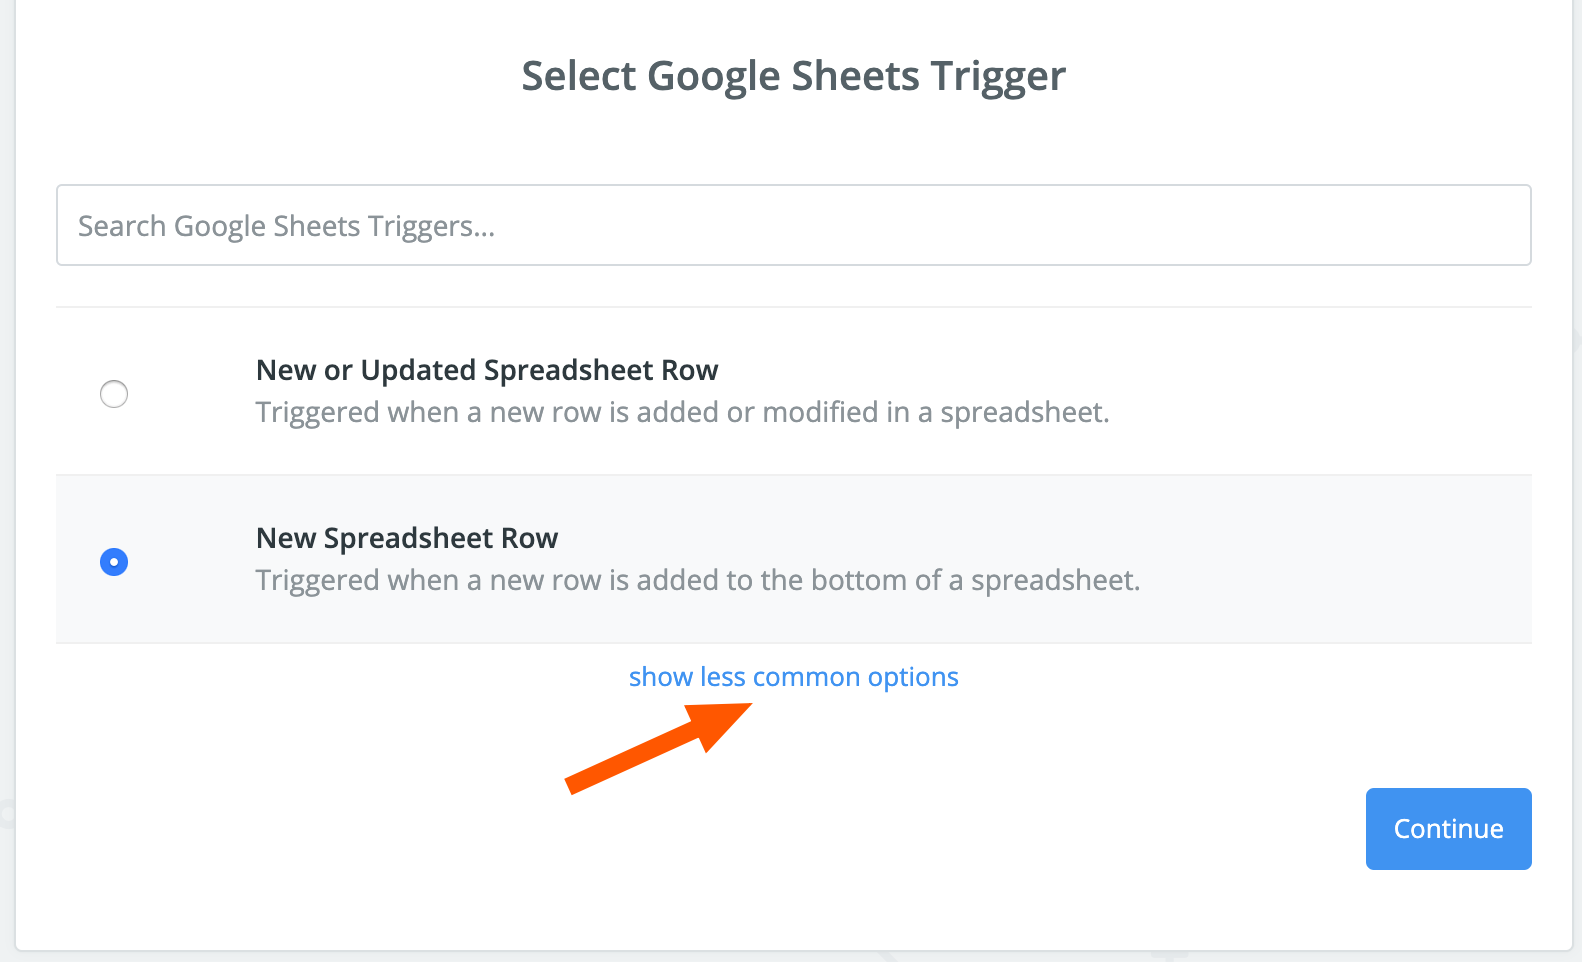Click the blue dot of the selected radio
The image size is (1582, 962).
pos(114,562)
